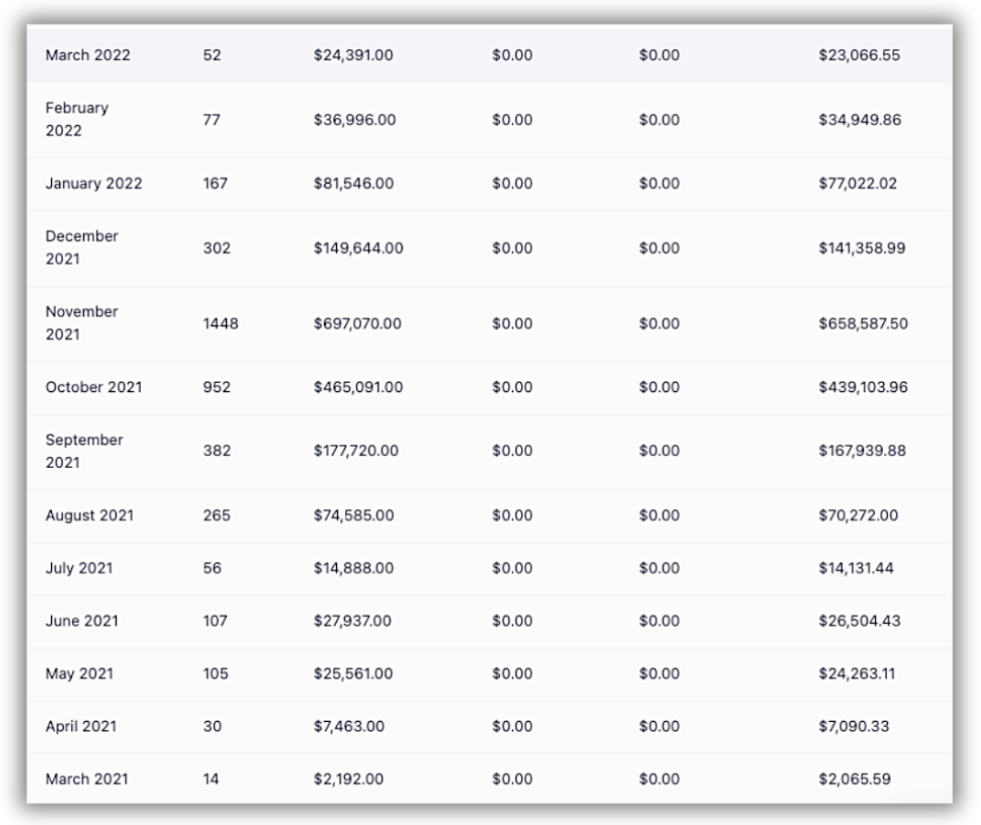This screenshot has width=981, height=825.
Task: Open the June 2021 month entry
Action: tap(82, 620)
